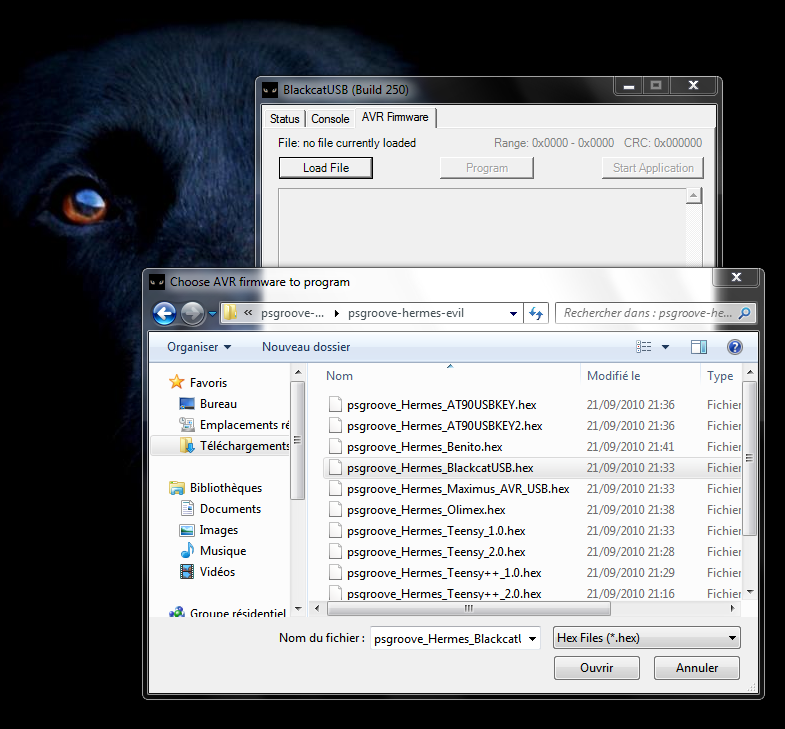Expand the file name combo box arrow
The image size is (785, 729).
[532, 638]
